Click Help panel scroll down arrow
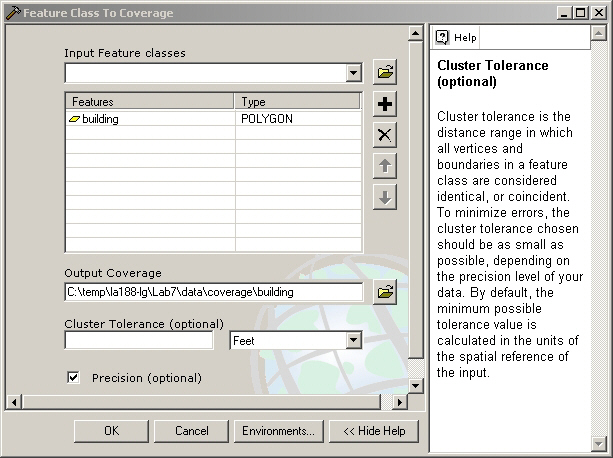Image resolution: width=613 pixels, height=458 pixels. pyautogui.click(x=599, y=443)
